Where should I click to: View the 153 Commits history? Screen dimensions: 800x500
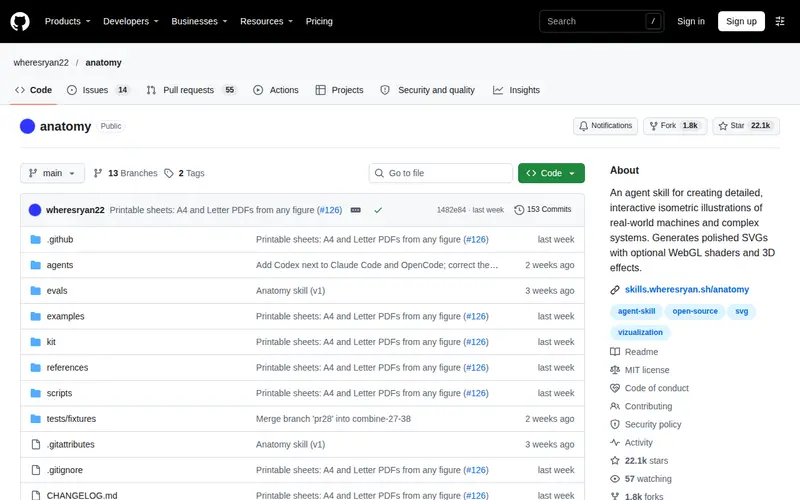[x=543, y=210]
